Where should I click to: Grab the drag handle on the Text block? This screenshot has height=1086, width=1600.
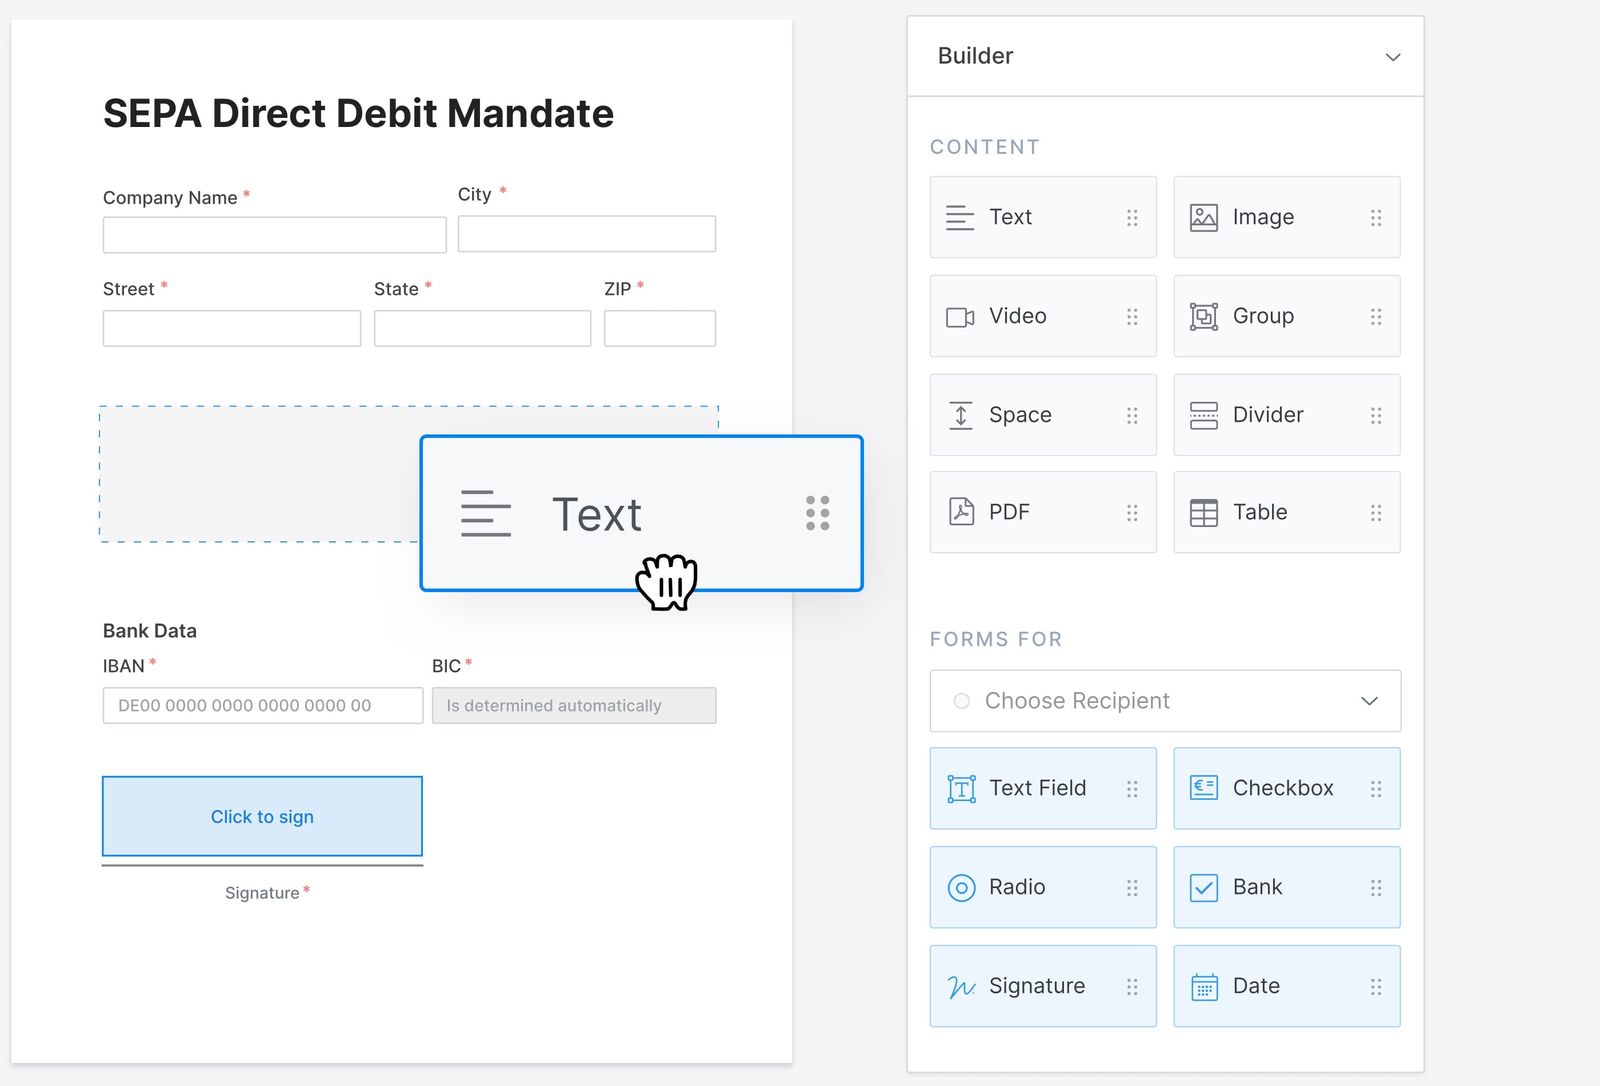818,513
